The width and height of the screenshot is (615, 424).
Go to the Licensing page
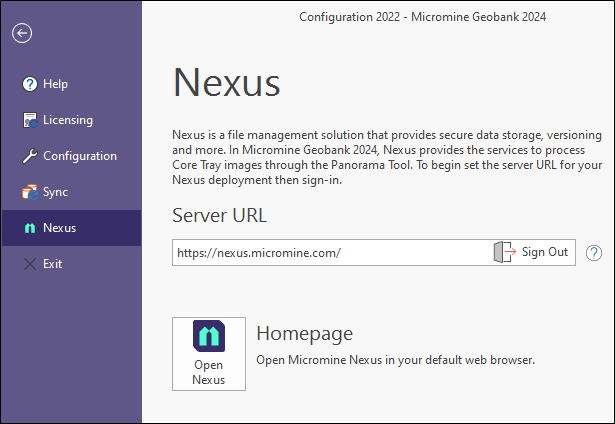(x=71, y=120)
